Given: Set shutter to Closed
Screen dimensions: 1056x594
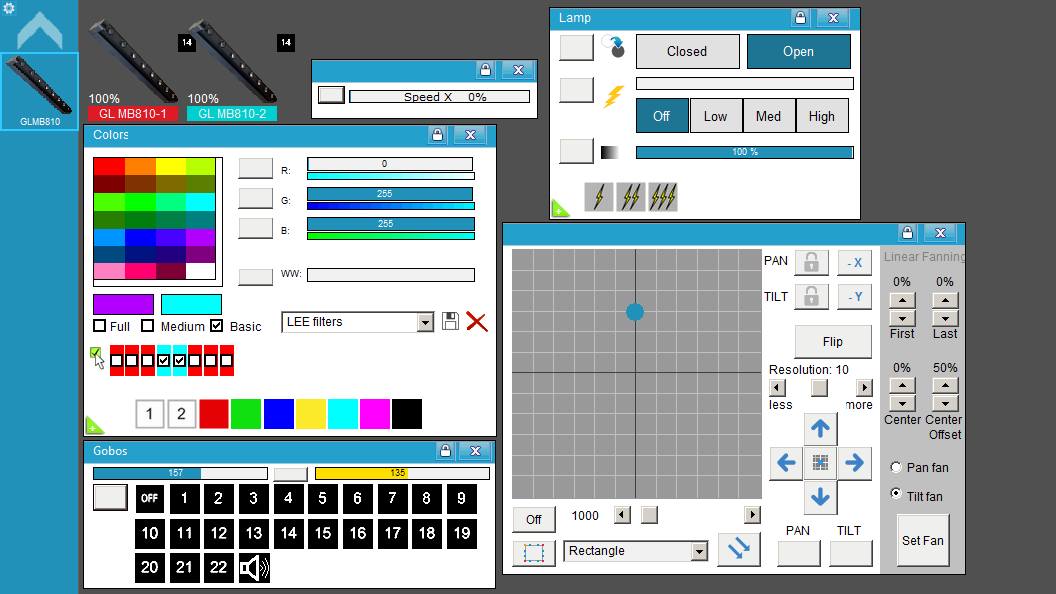Looking at the screenshot, I should click(x=688, y=52).
